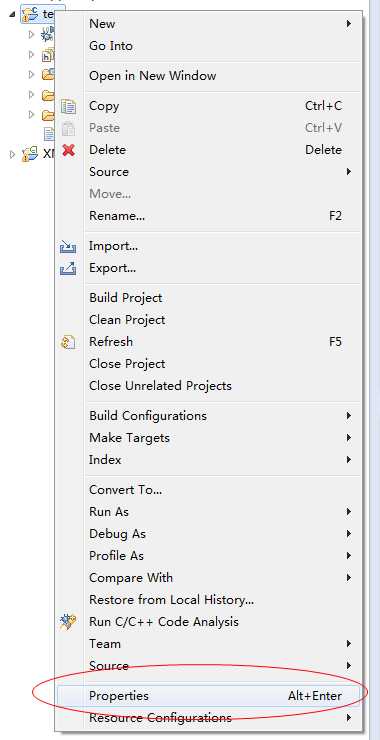Click the second project icon in tree
This screenshot has width=380, height=740.
click(30, 154)
